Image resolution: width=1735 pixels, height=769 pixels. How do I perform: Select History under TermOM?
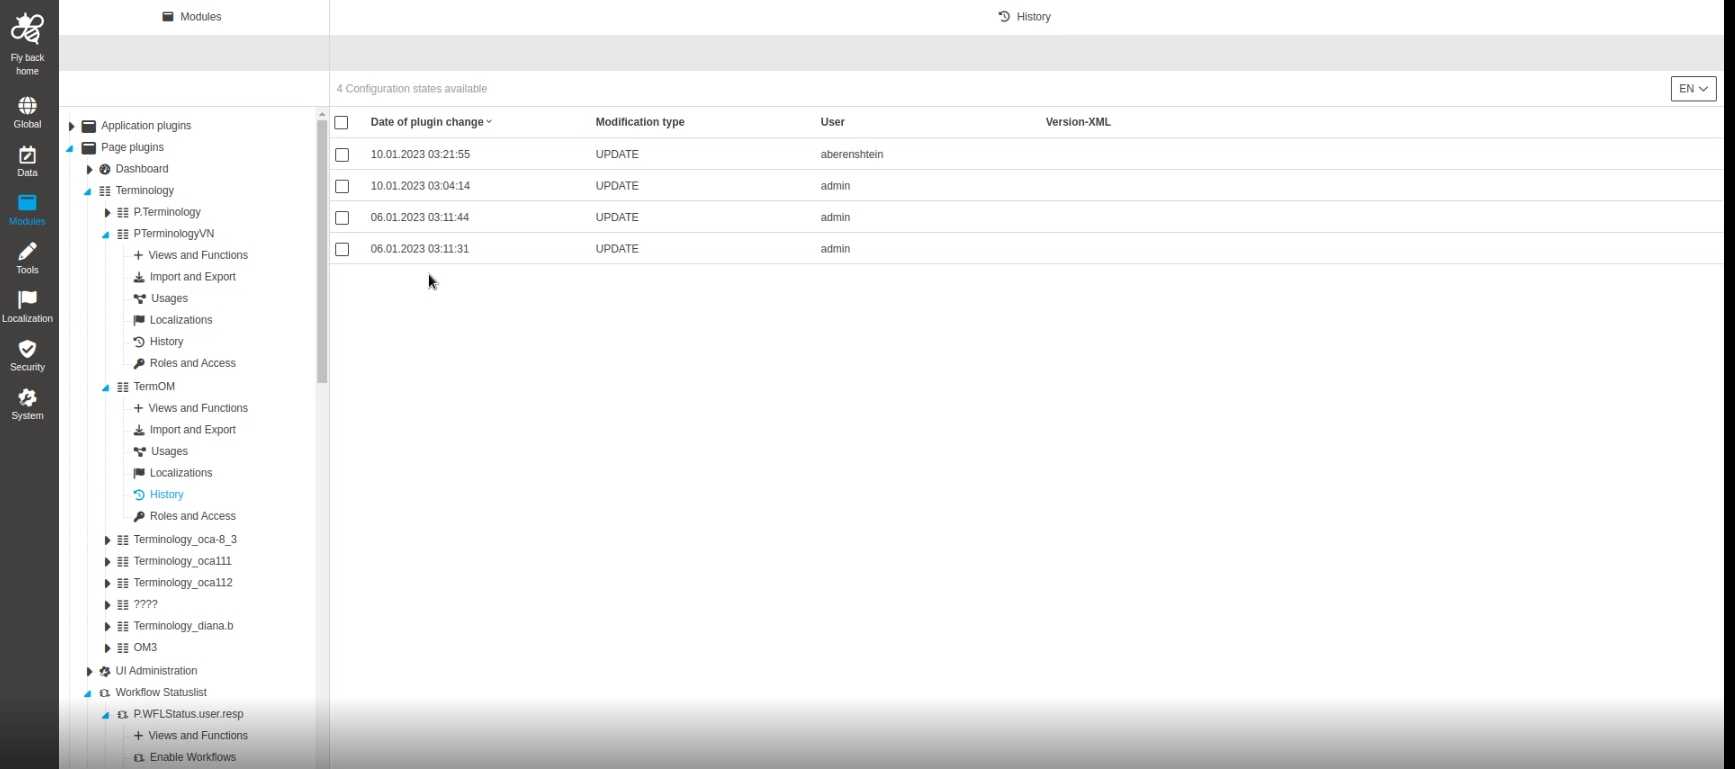(x=166, y=495)
